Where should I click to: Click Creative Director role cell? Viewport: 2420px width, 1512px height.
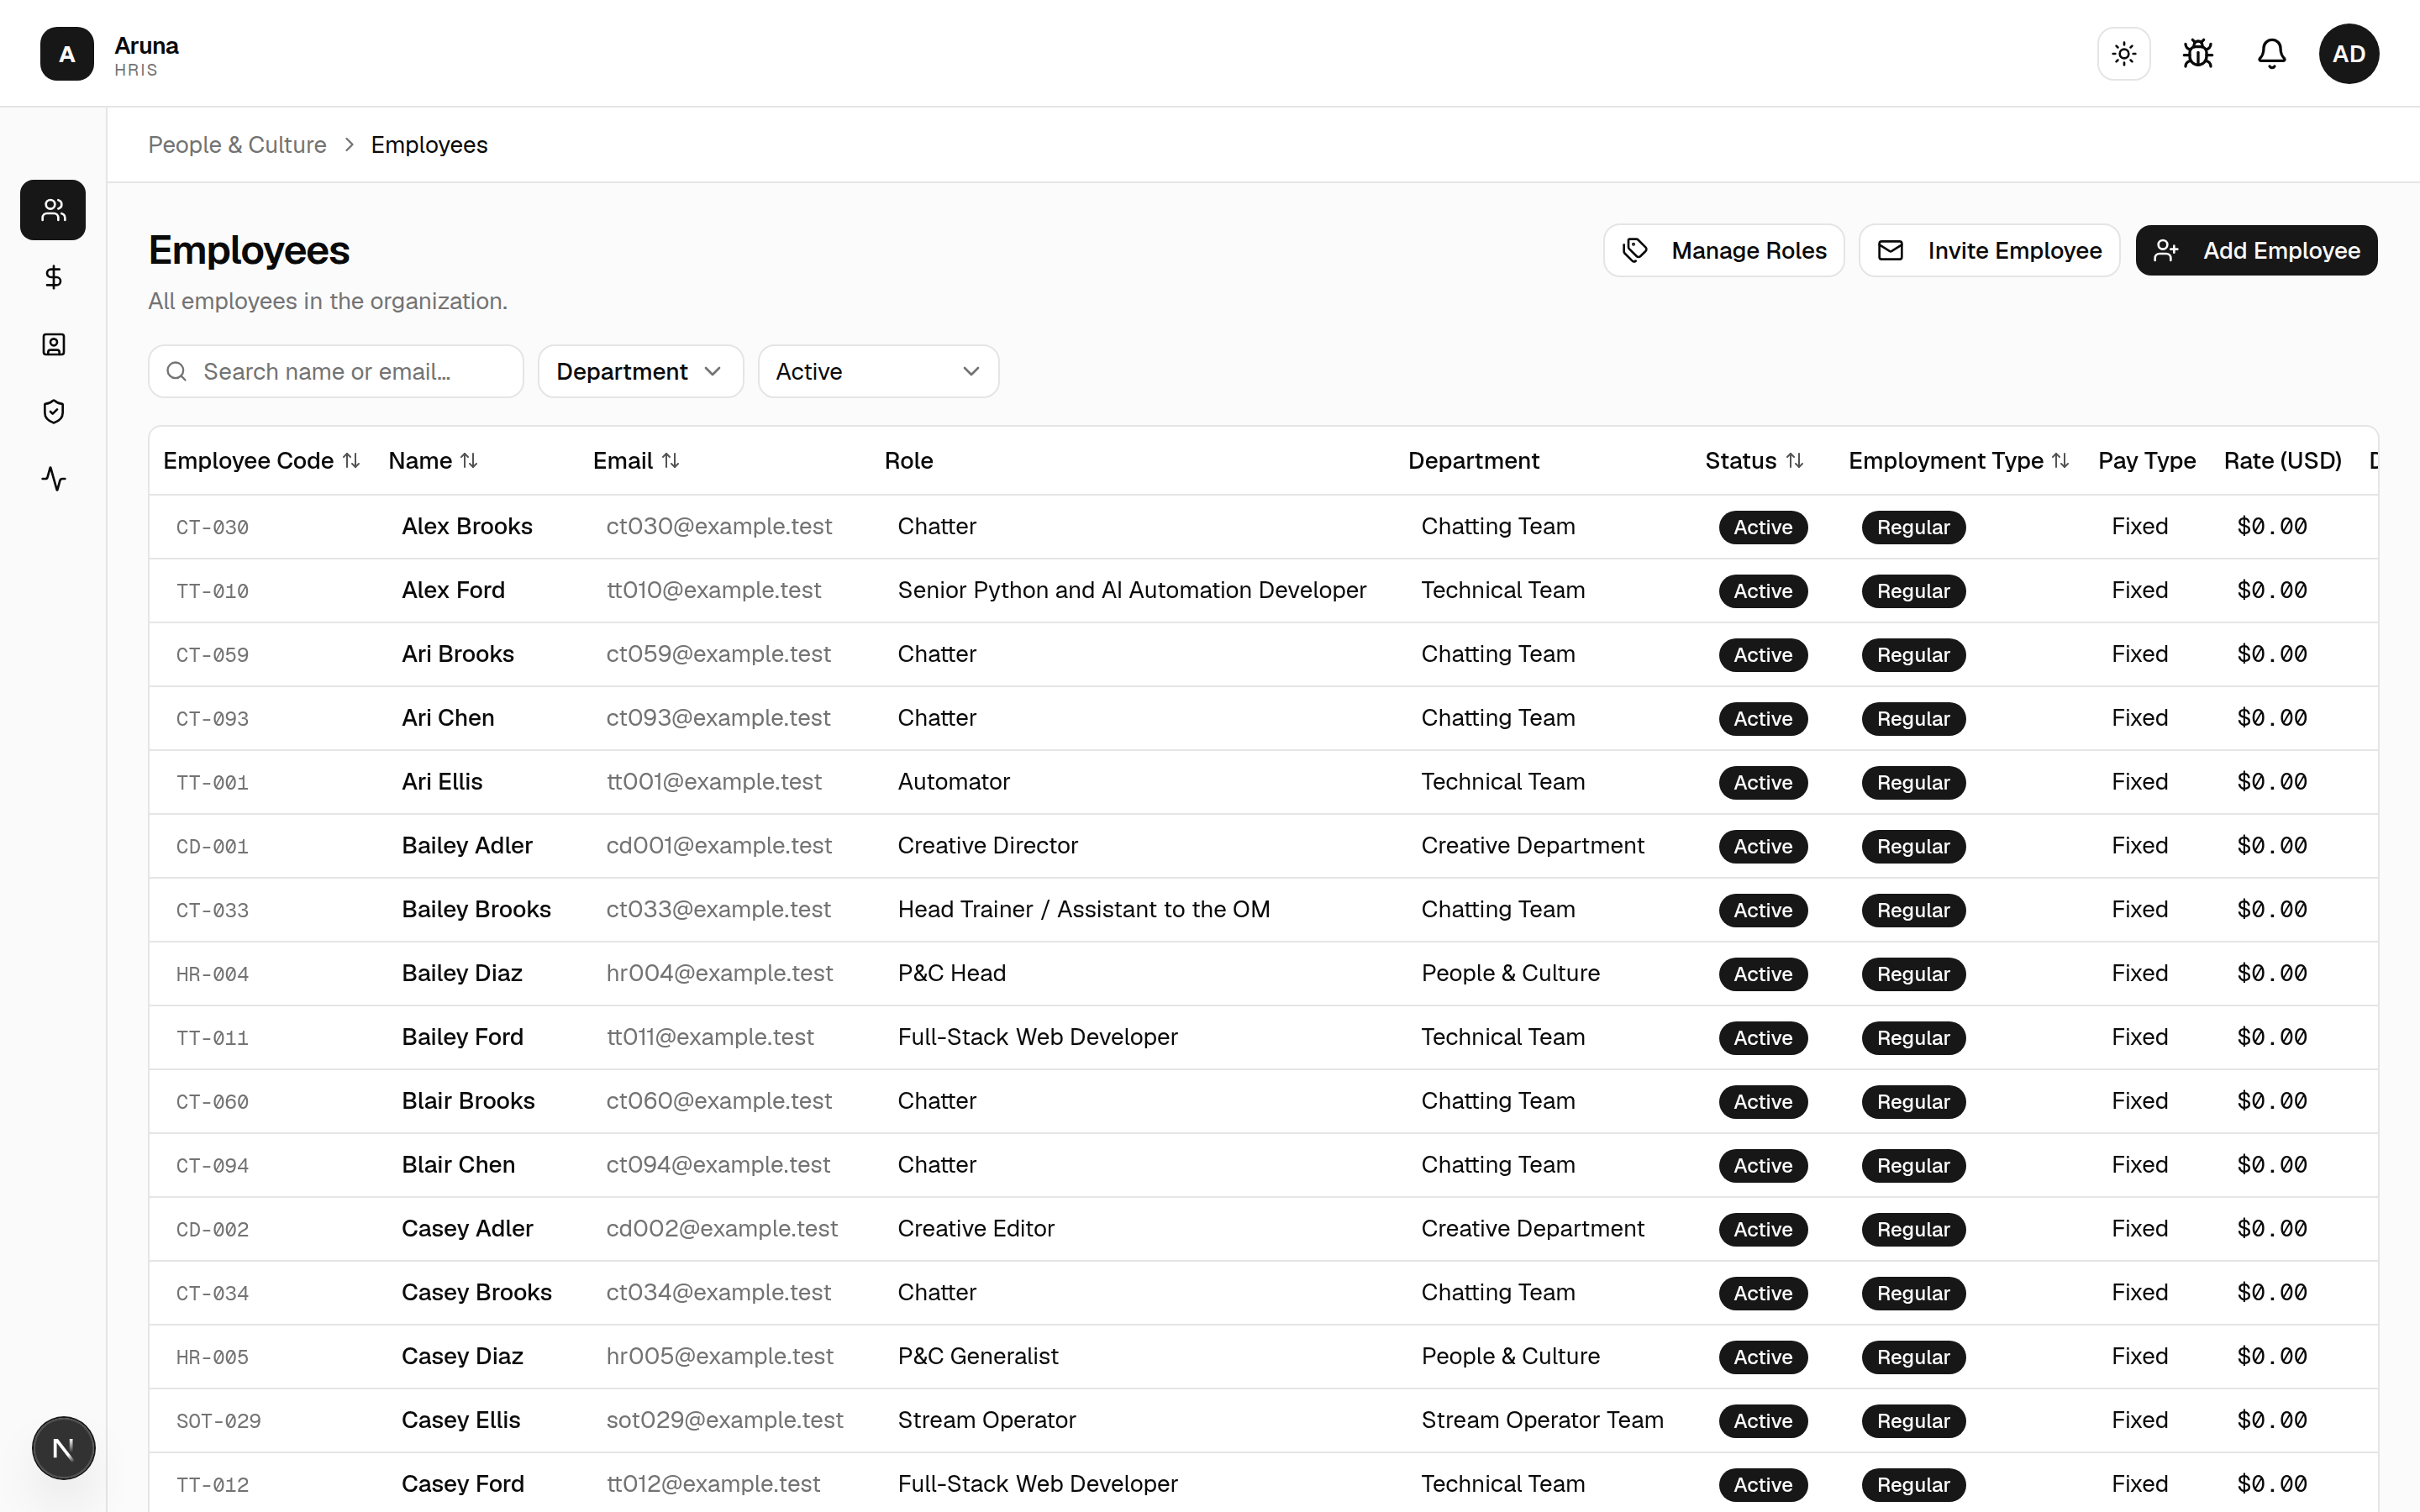click(987, 846)
